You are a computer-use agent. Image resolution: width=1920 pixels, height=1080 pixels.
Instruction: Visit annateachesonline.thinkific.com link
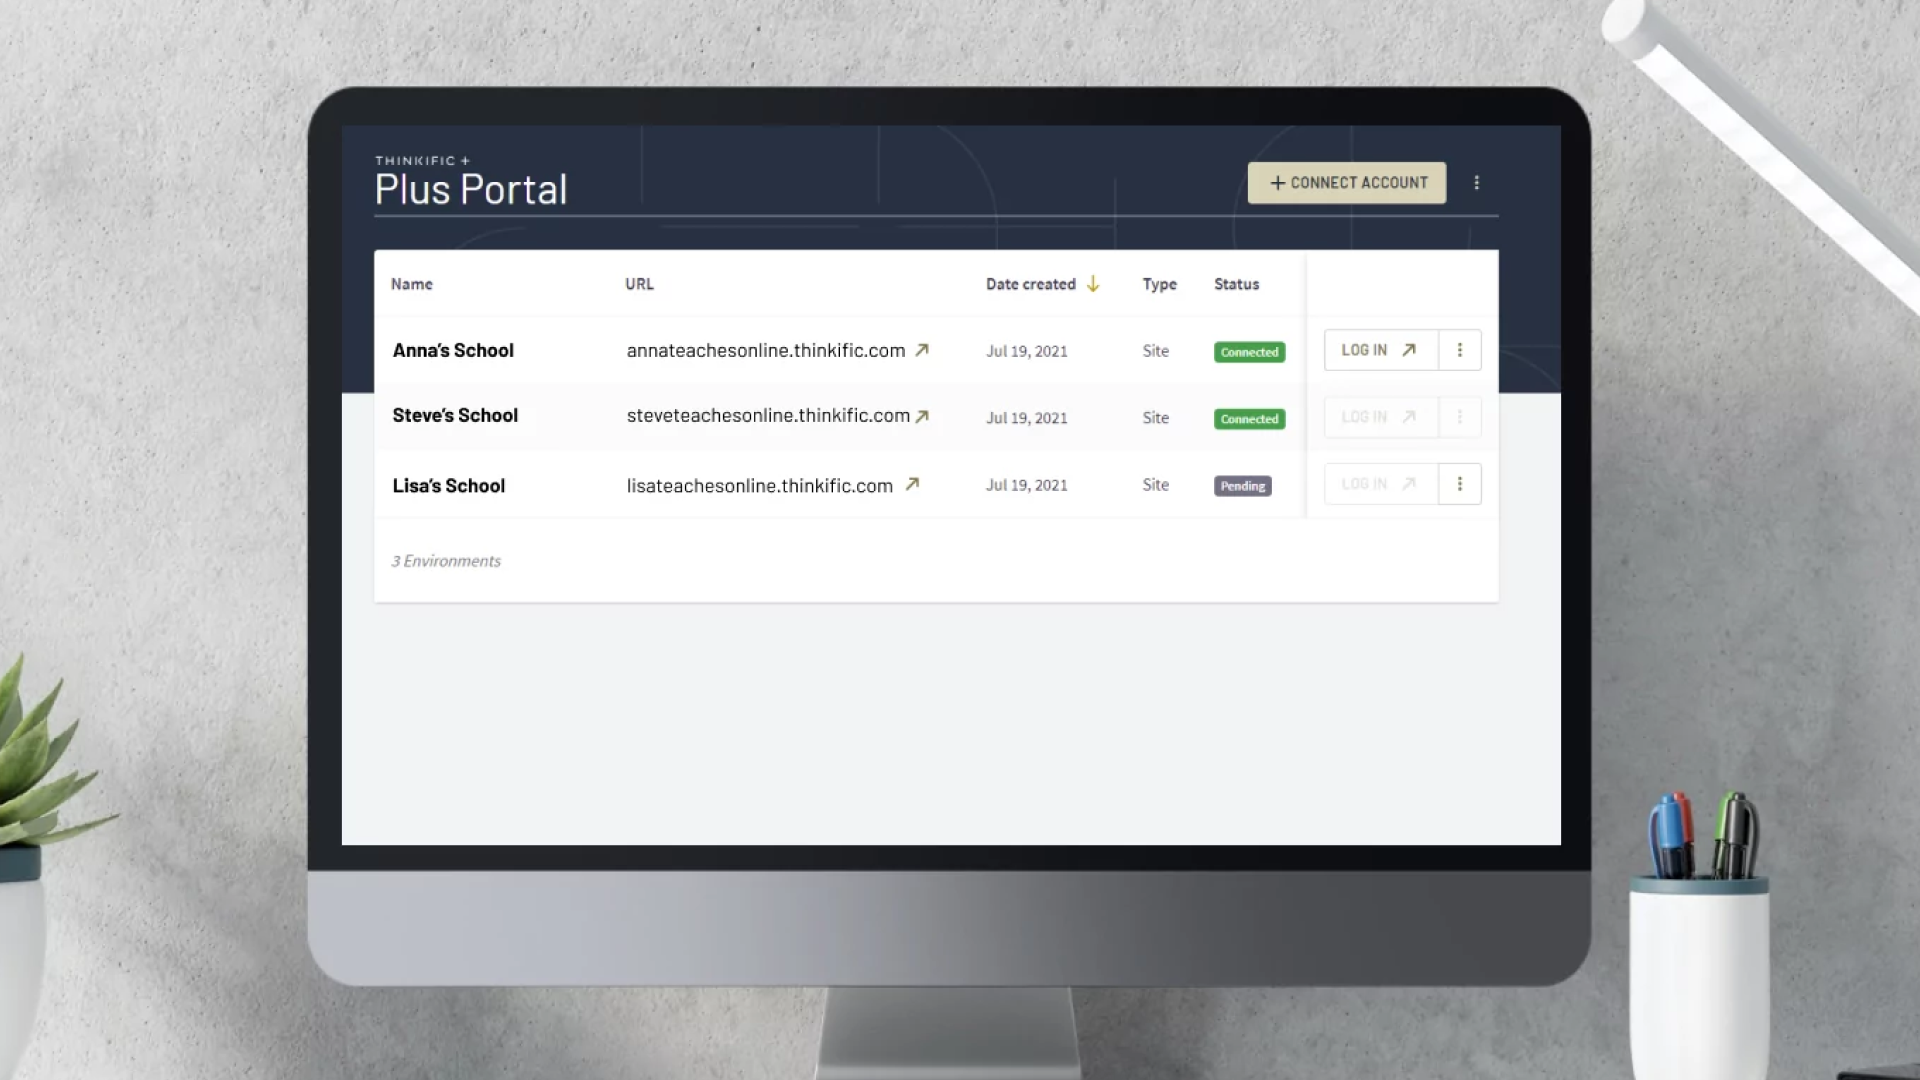[765, 351]
